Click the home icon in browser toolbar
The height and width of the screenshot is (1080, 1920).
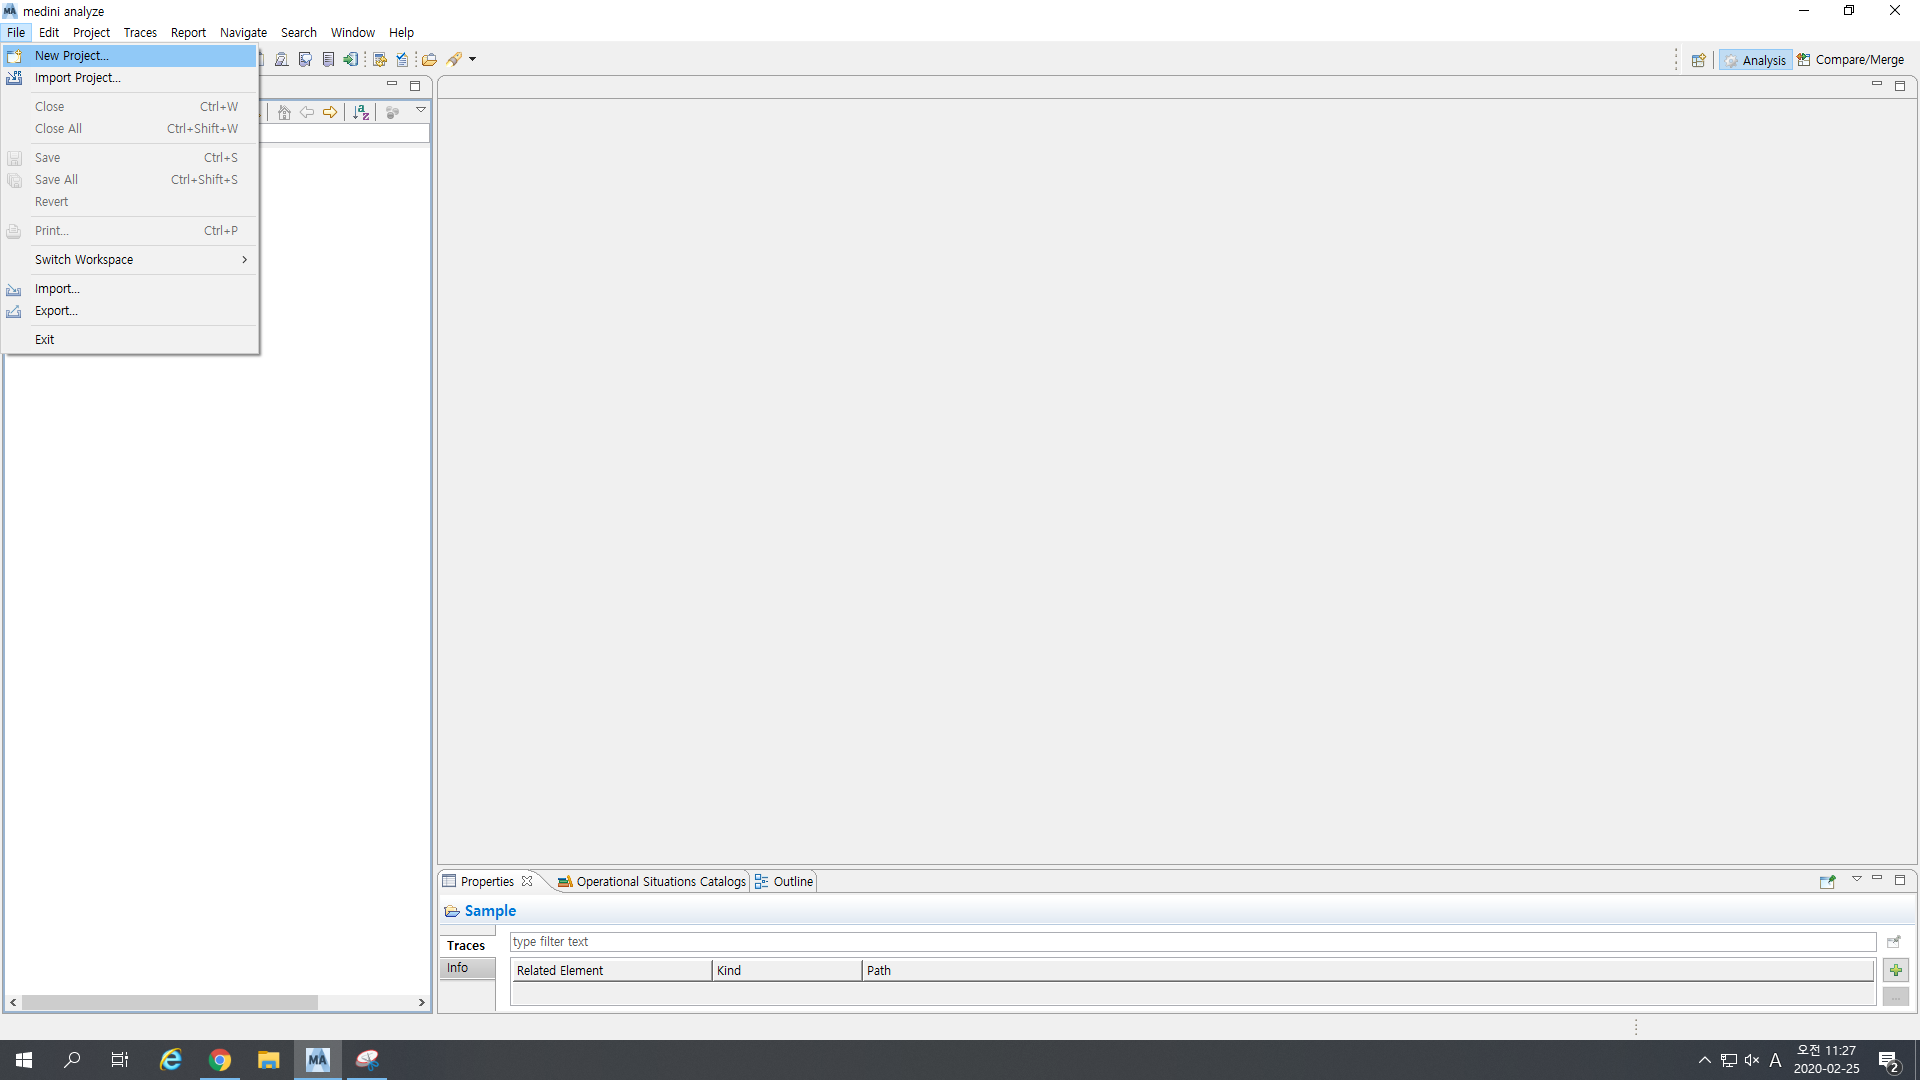coord(284,112)
